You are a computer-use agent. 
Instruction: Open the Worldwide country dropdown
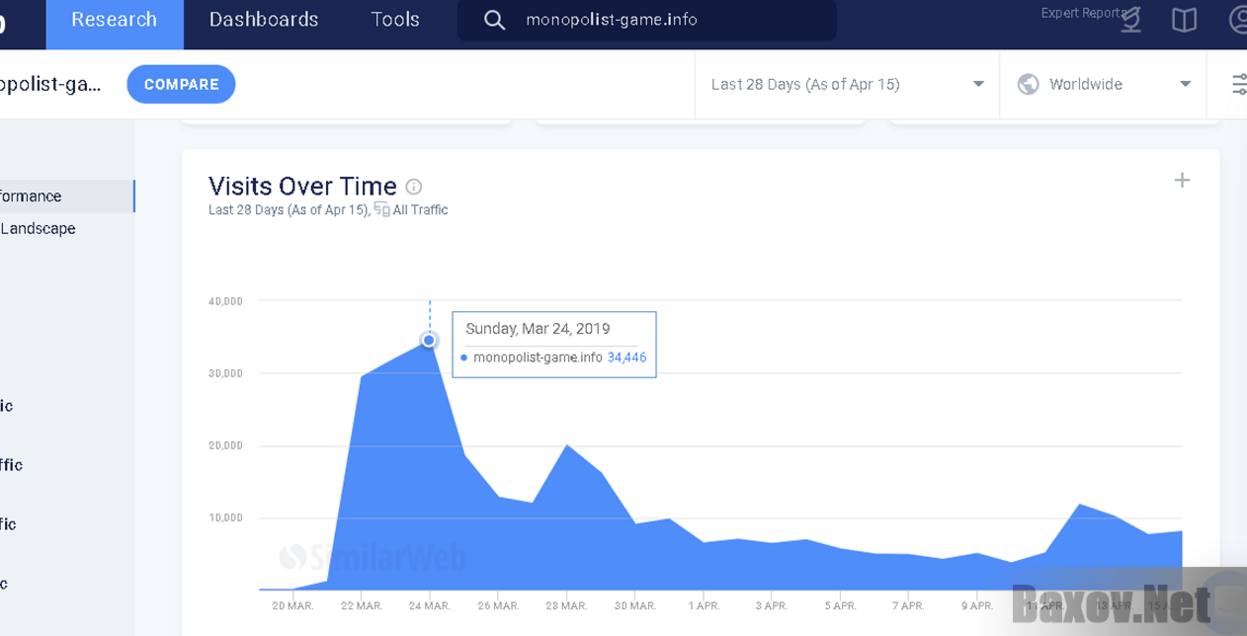1103,84
